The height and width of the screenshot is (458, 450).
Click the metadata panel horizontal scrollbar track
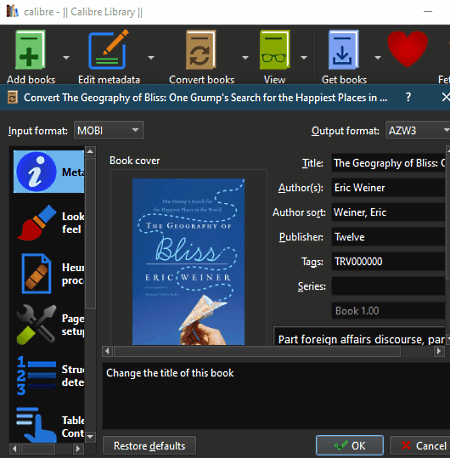(257, 351)
